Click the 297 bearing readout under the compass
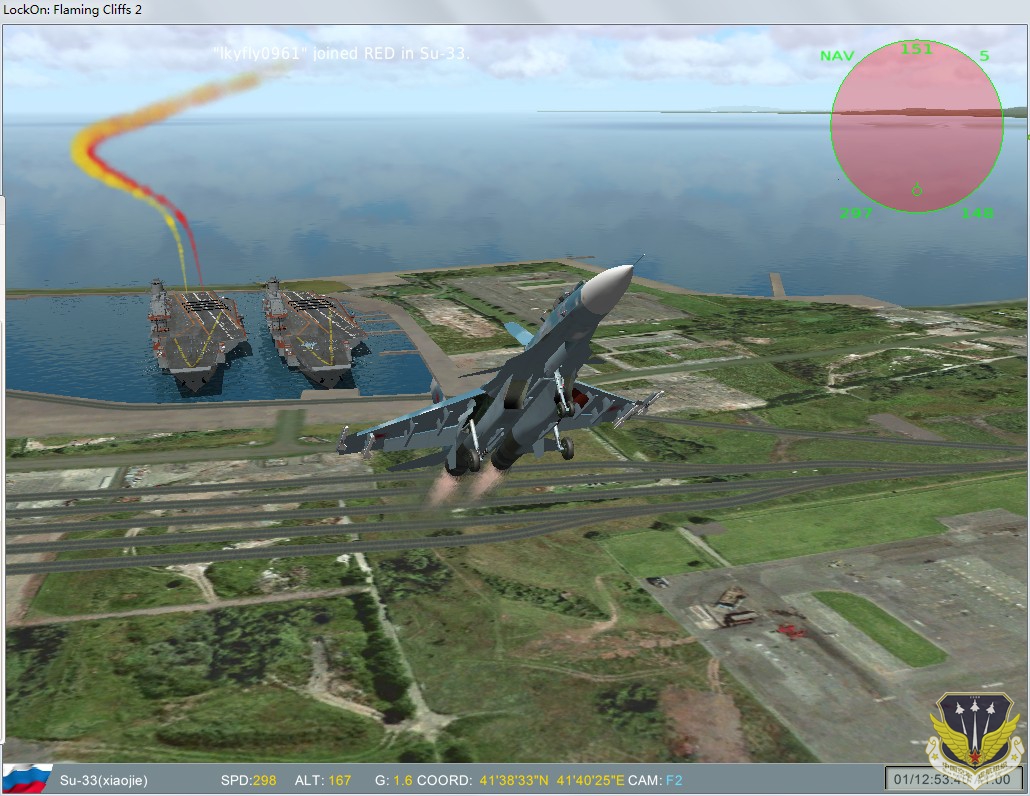 click(x=856, y=213)
